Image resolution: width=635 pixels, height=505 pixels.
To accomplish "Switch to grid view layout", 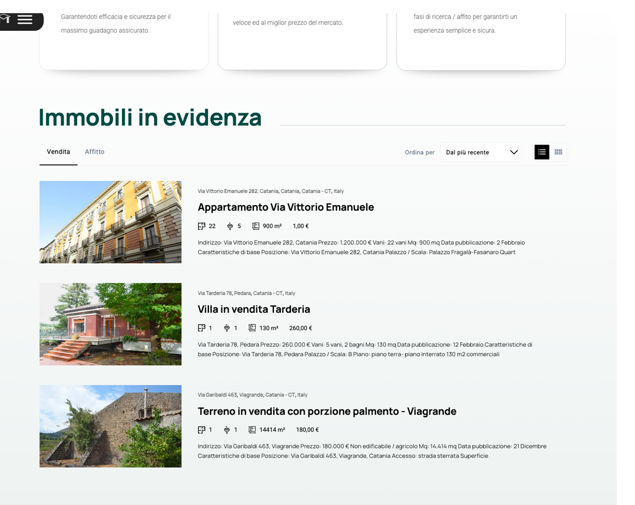I will (558, 152).
